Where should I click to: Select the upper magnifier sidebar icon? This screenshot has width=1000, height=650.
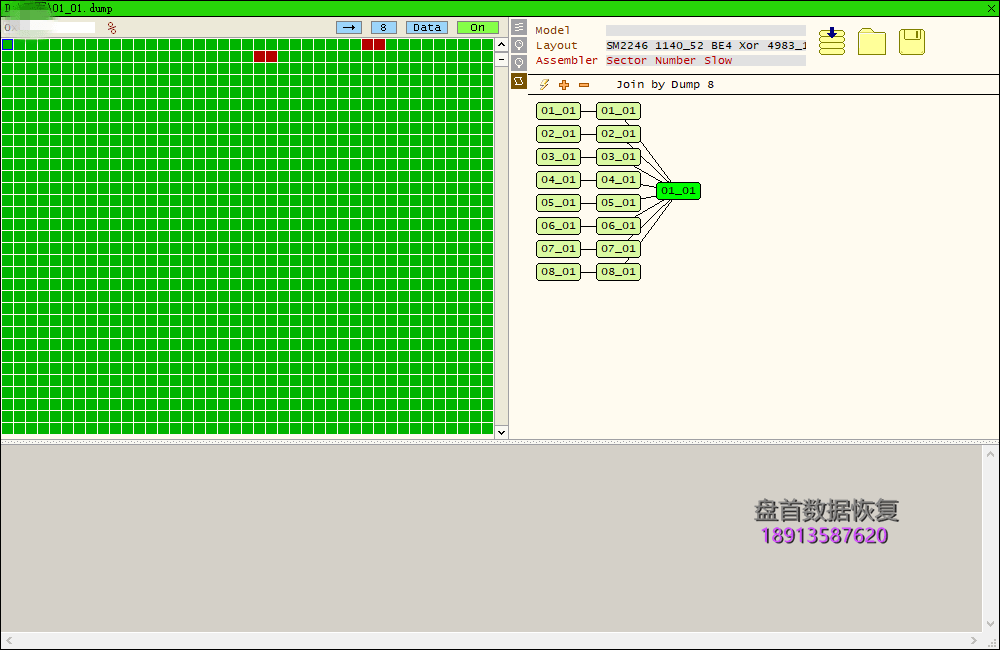pyautogui.click(x=519, y=45)
